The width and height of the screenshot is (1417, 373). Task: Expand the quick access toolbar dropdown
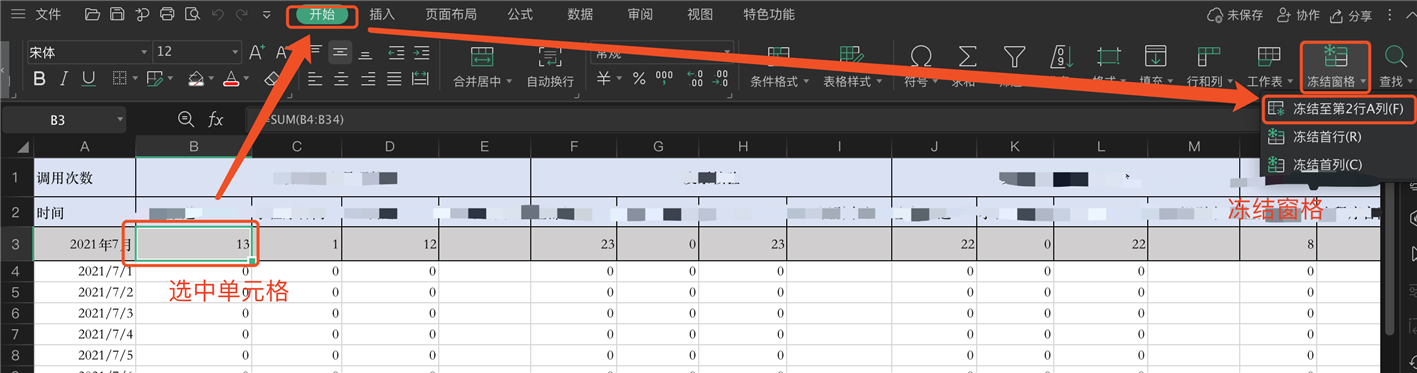tap(266, 15)
